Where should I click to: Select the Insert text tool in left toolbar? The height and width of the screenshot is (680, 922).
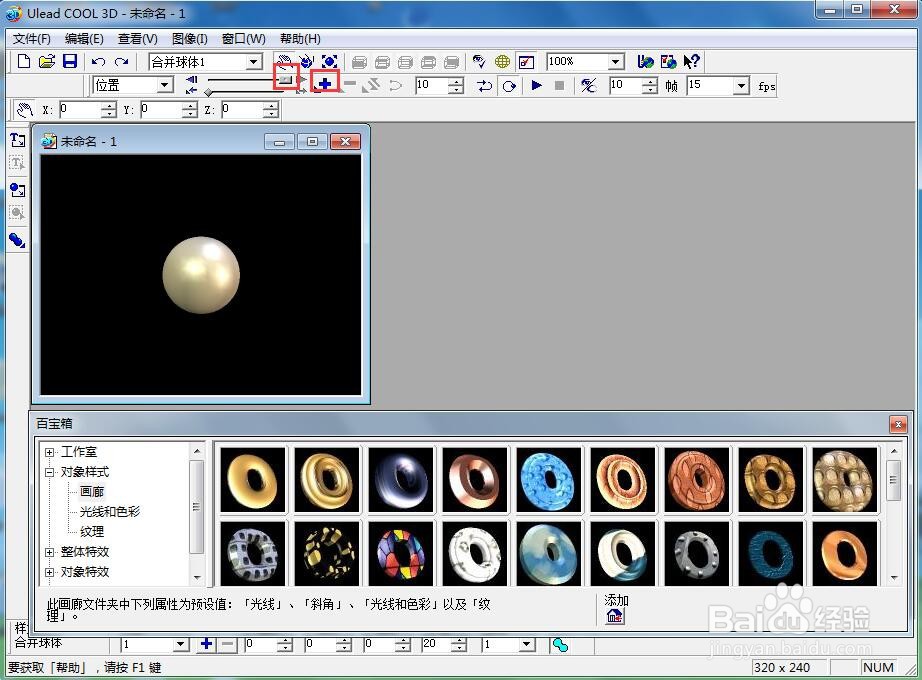point(18,140)
